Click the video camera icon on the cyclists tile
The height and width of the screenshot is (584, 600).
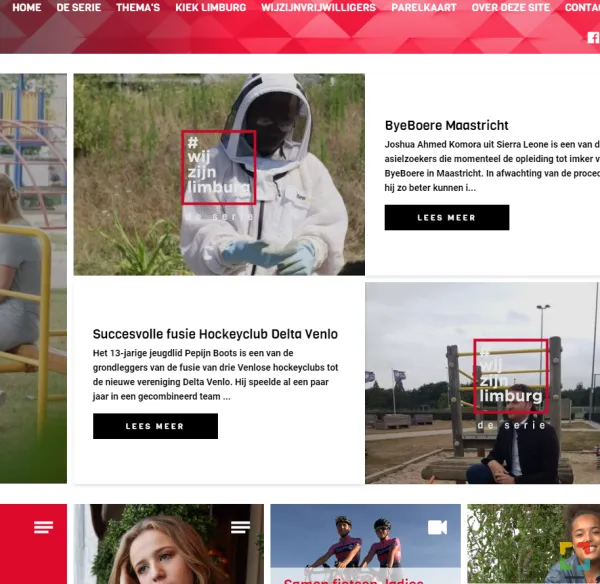coord(437,527)
